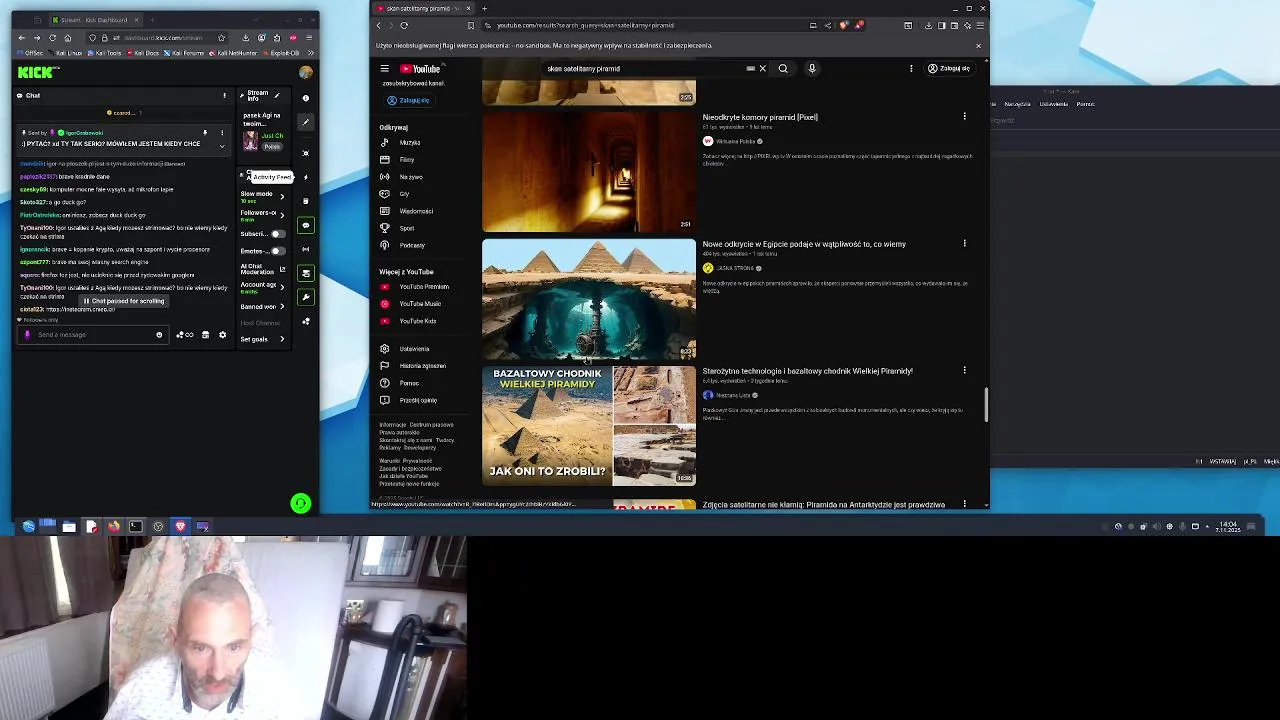Viewport: 1280px width, 720px height.
Task: Open the YouTube guide hamburger menu
Action: pos(384,69)
